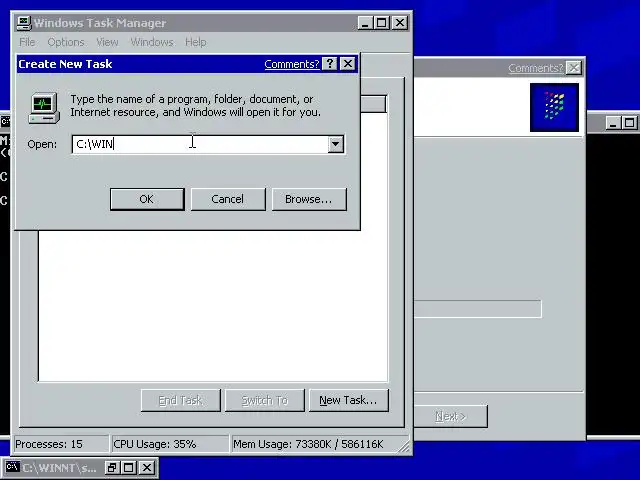
Task: Open the Options menu in Task Manager
Action: pyautogui.click(x=66, y=42)
